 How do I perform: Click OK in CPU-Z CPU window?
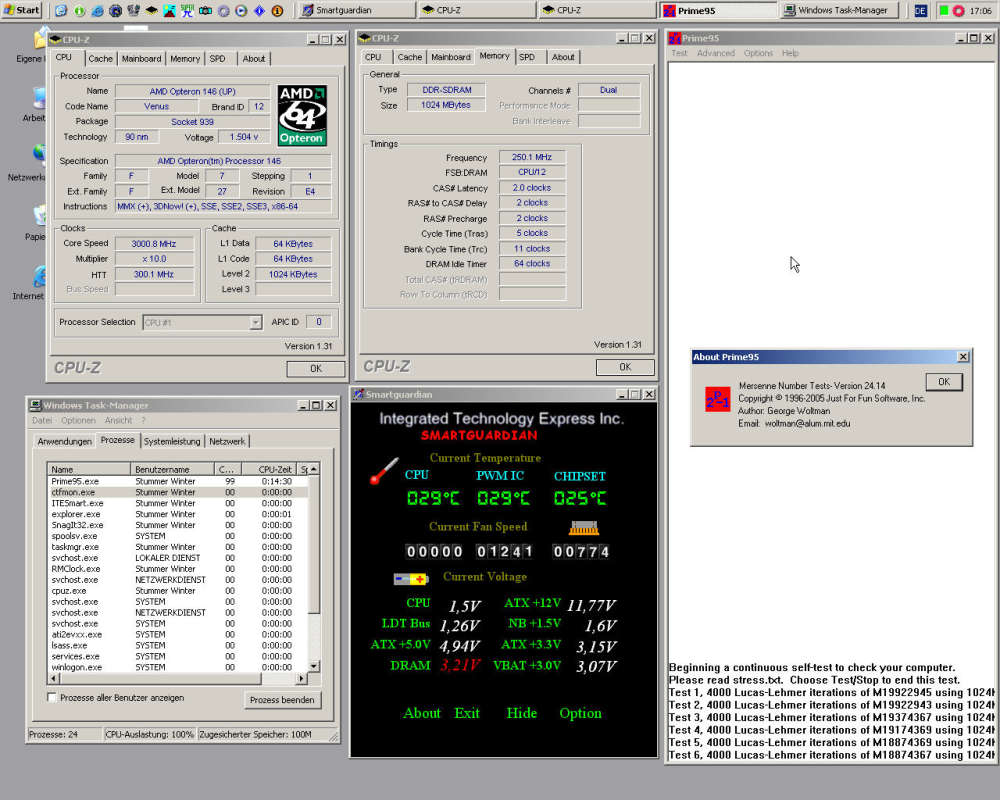click(316, 369)
